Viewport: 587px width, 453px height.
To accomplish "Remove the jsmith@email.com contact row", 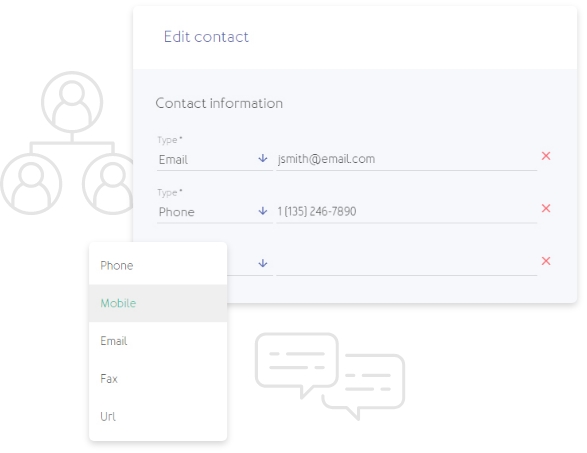I will click(x=545, y=156).
